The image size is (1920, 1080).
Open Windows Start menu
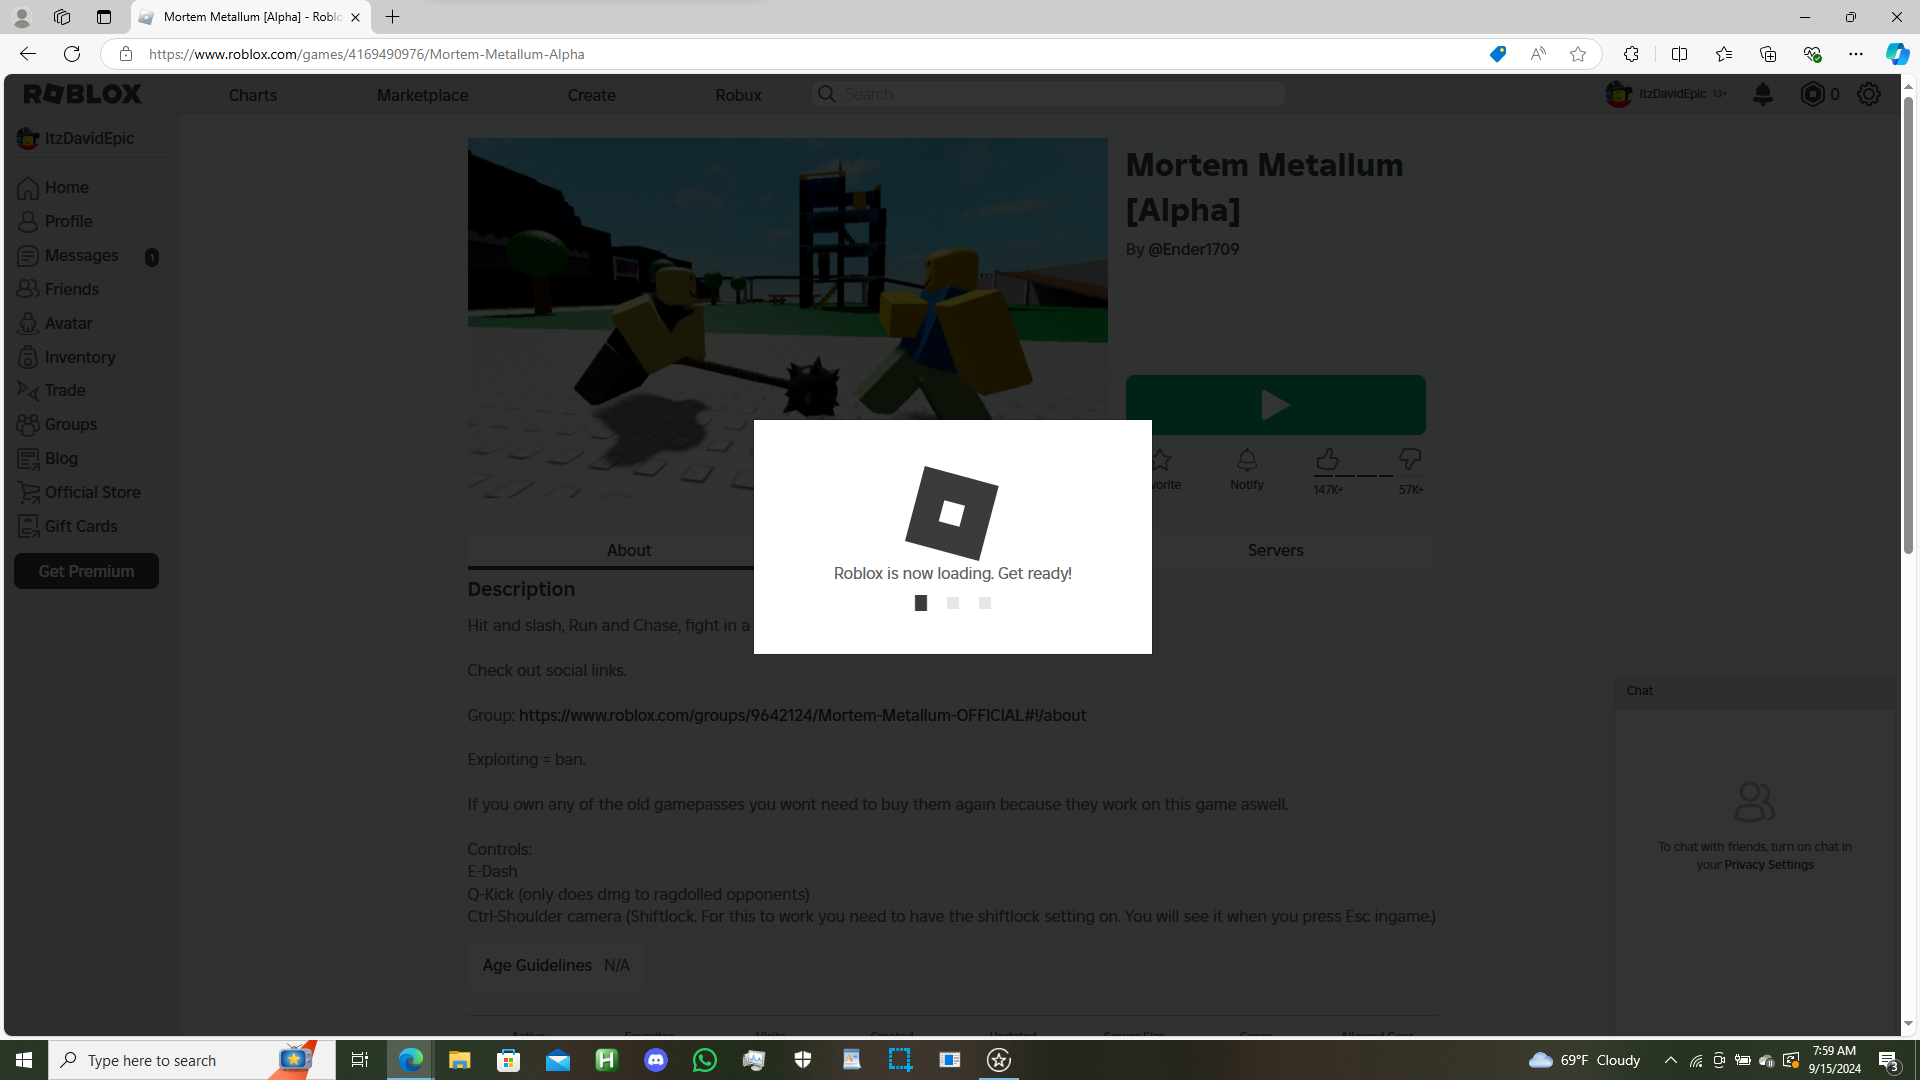point(24,1060)
